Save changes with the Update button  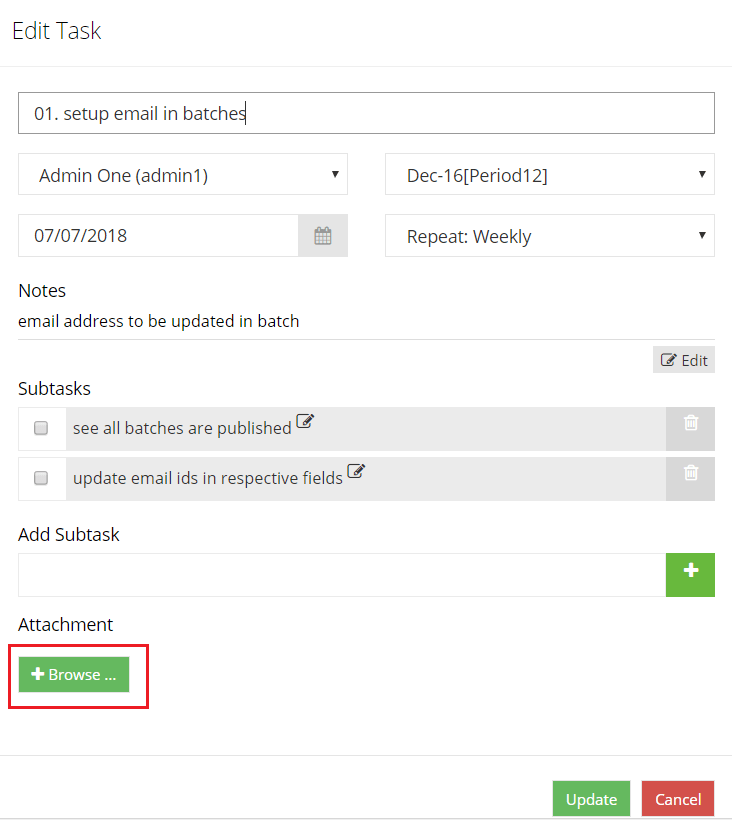(x=591, y=799)
